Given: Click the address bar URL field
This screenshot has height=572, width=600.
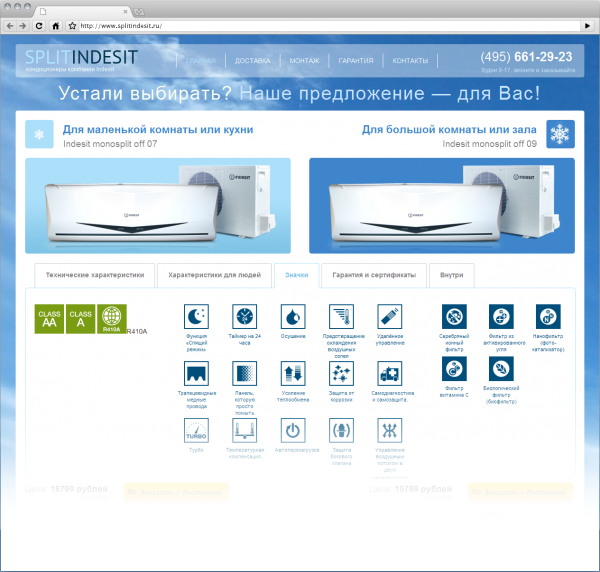Looking at the screenshot, I should coord(329,26).
